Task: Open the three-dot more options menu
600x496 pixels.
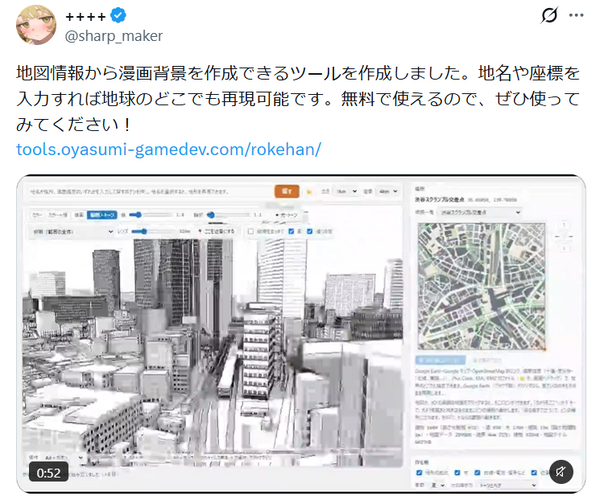Action: click(x=576, y=15)
